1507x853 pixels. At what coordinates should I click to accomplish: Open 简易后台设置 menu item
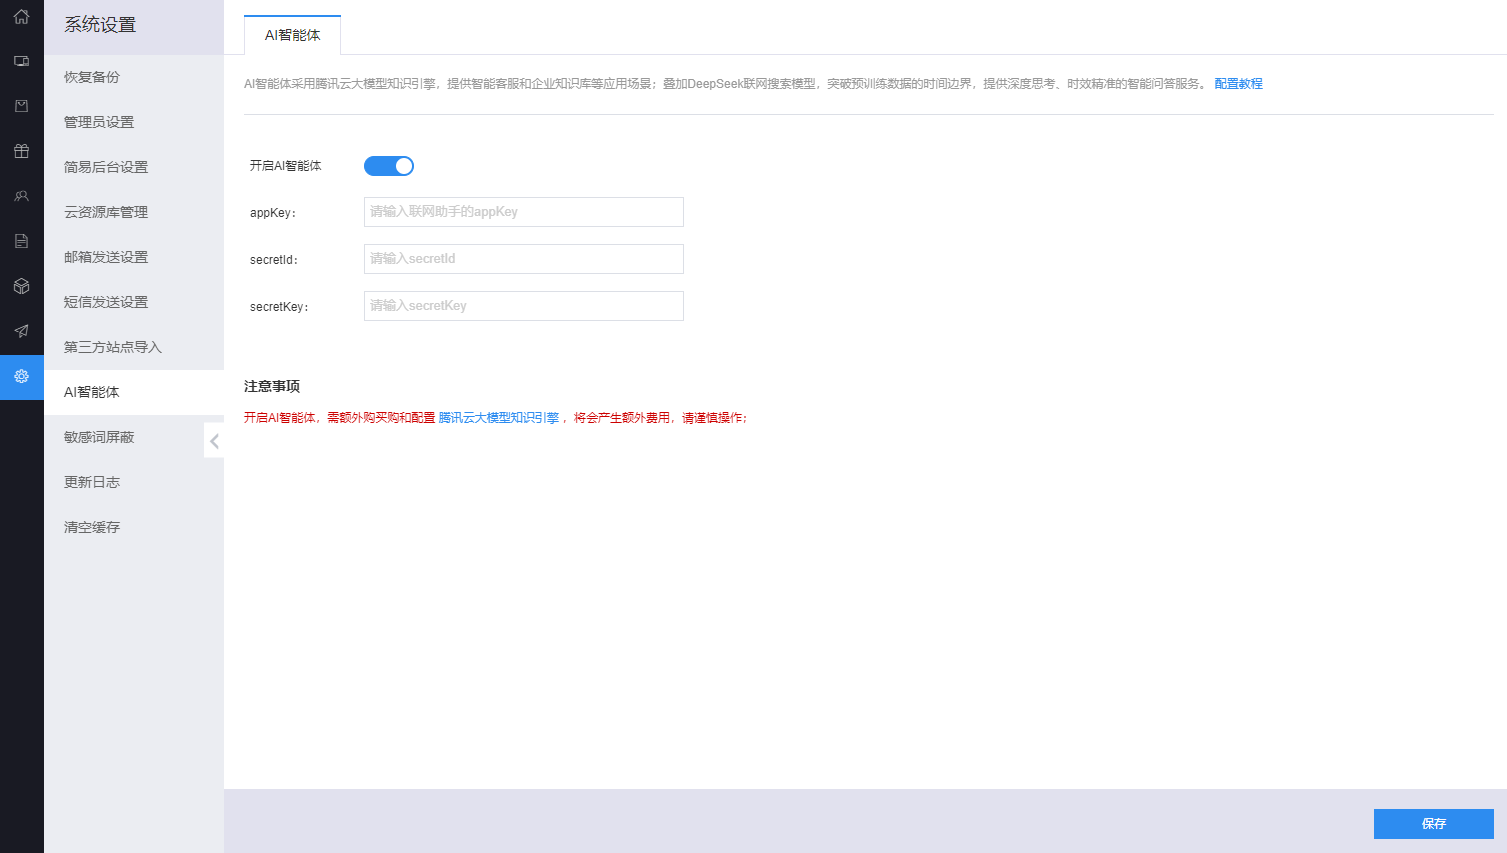click(x=134, y=167)
